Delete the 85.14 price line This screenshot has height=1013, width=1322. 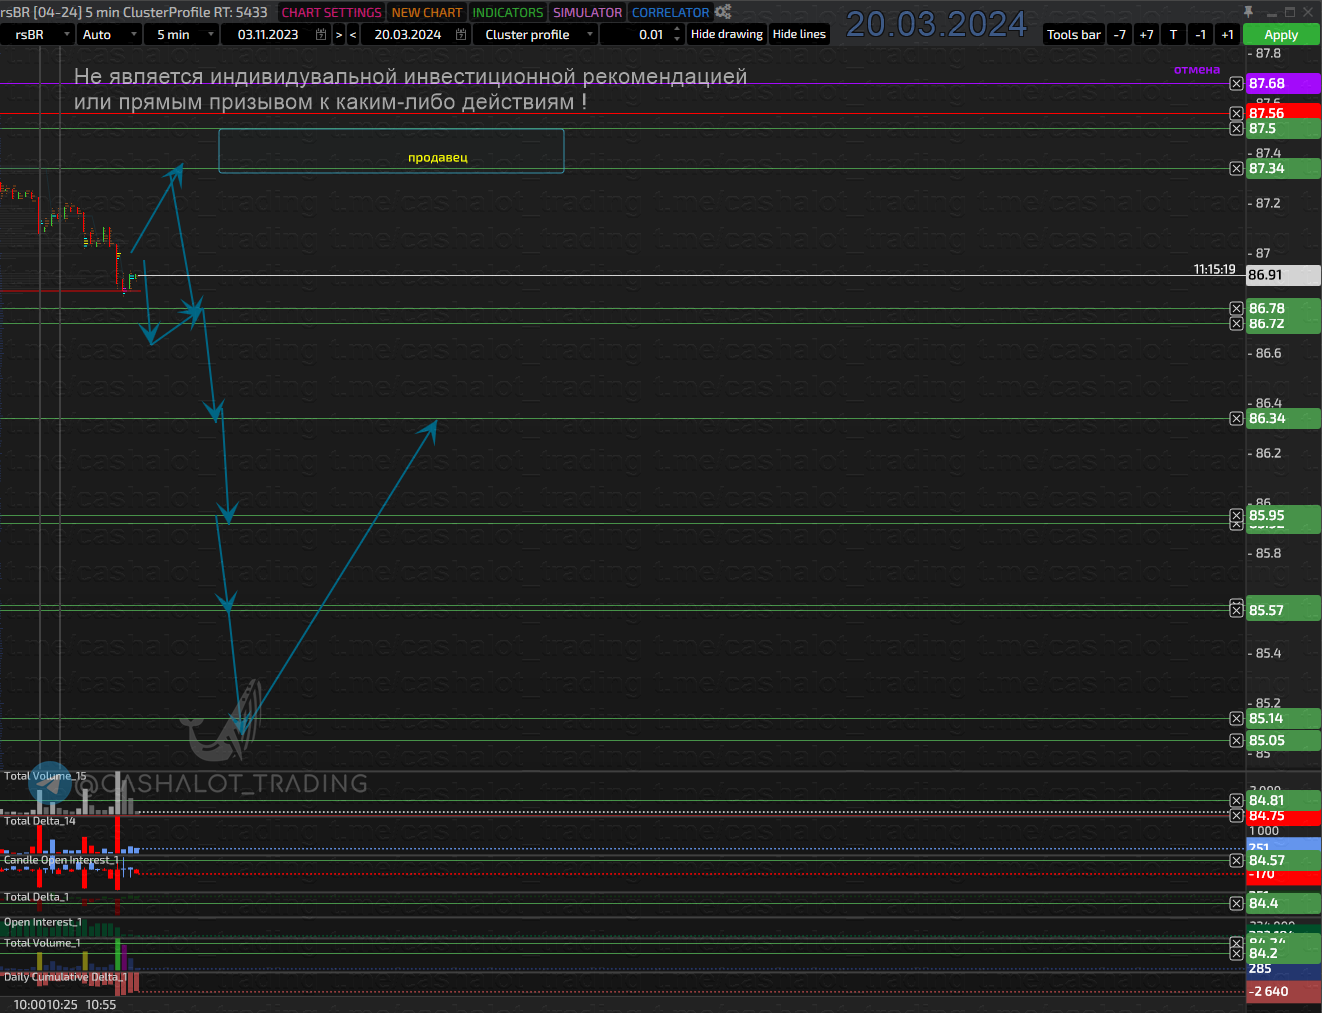(x=1236, y=719)
